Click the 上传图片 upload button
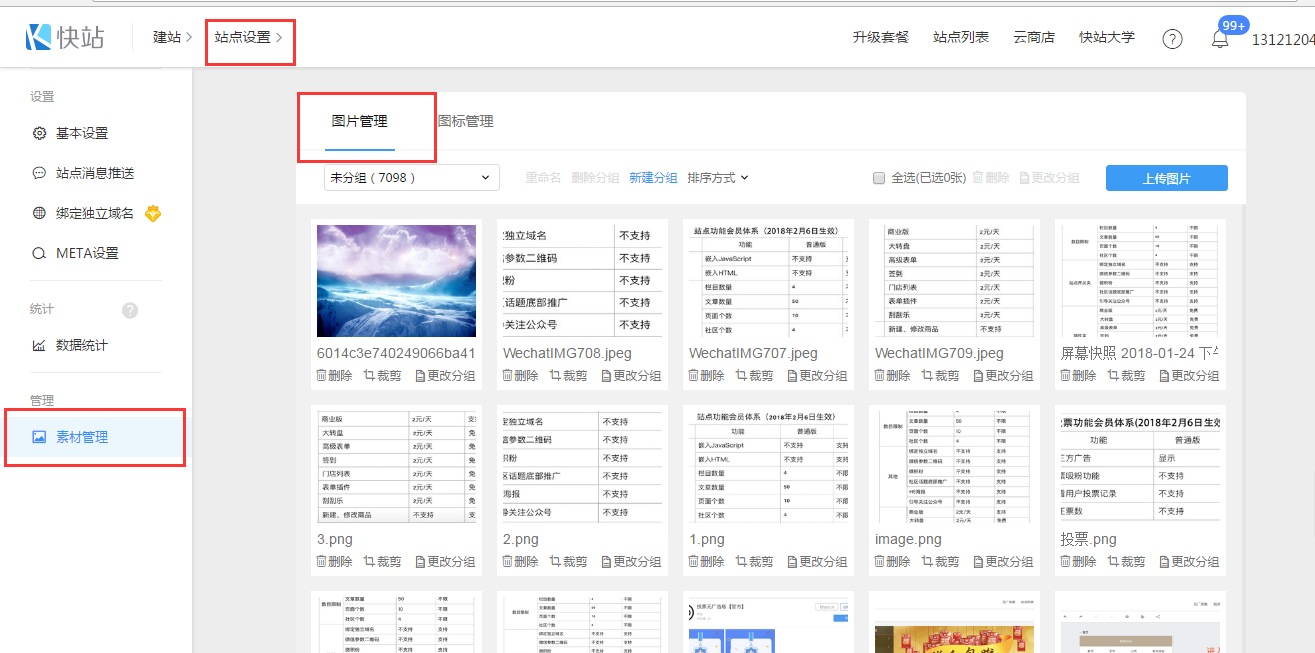 (1166, 178)
